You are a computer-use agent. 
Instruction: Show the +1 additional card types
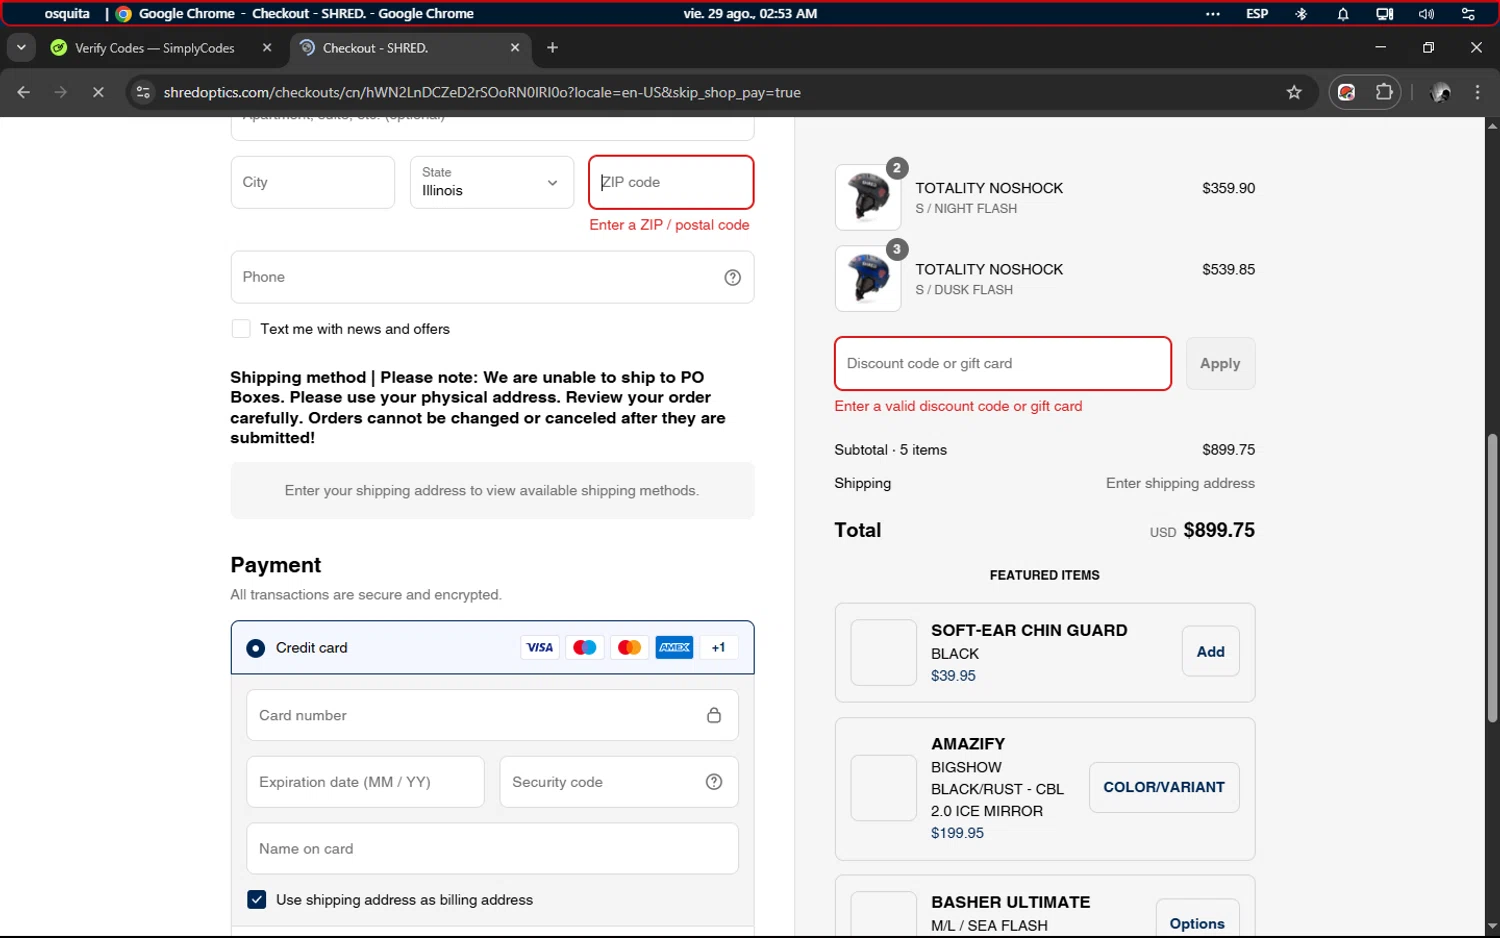[718, 647]
